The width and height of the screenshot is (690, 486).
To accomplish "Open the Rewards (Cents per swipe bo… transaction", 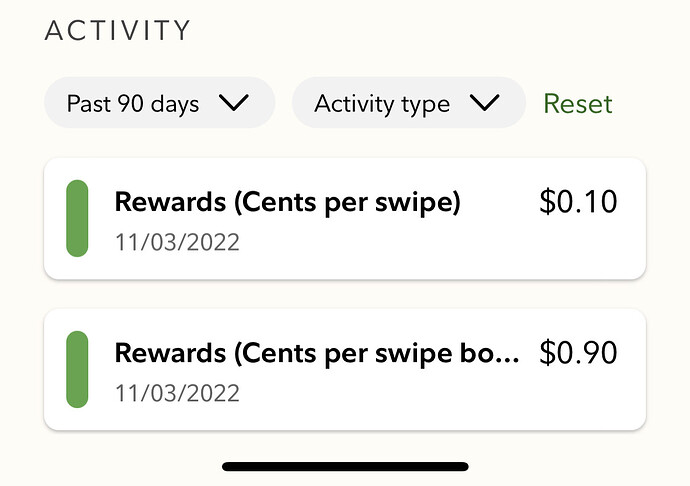I will coord(345,370).
